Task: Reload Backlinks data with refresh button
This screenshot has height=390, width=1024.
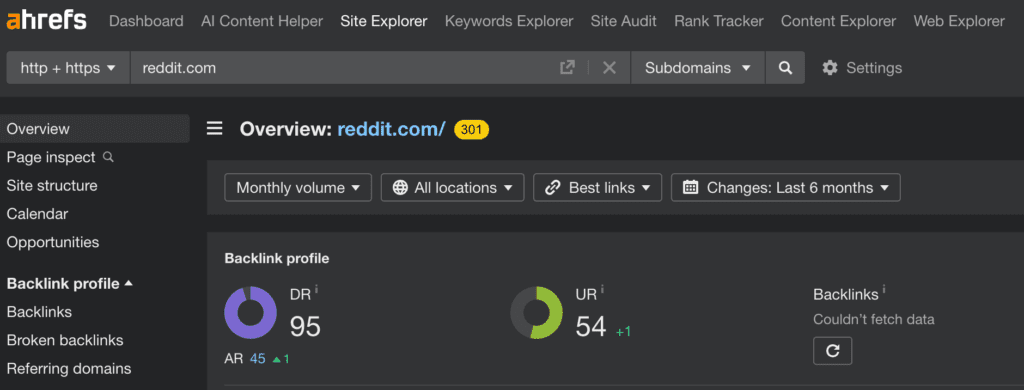Action: tap(833, 351)
